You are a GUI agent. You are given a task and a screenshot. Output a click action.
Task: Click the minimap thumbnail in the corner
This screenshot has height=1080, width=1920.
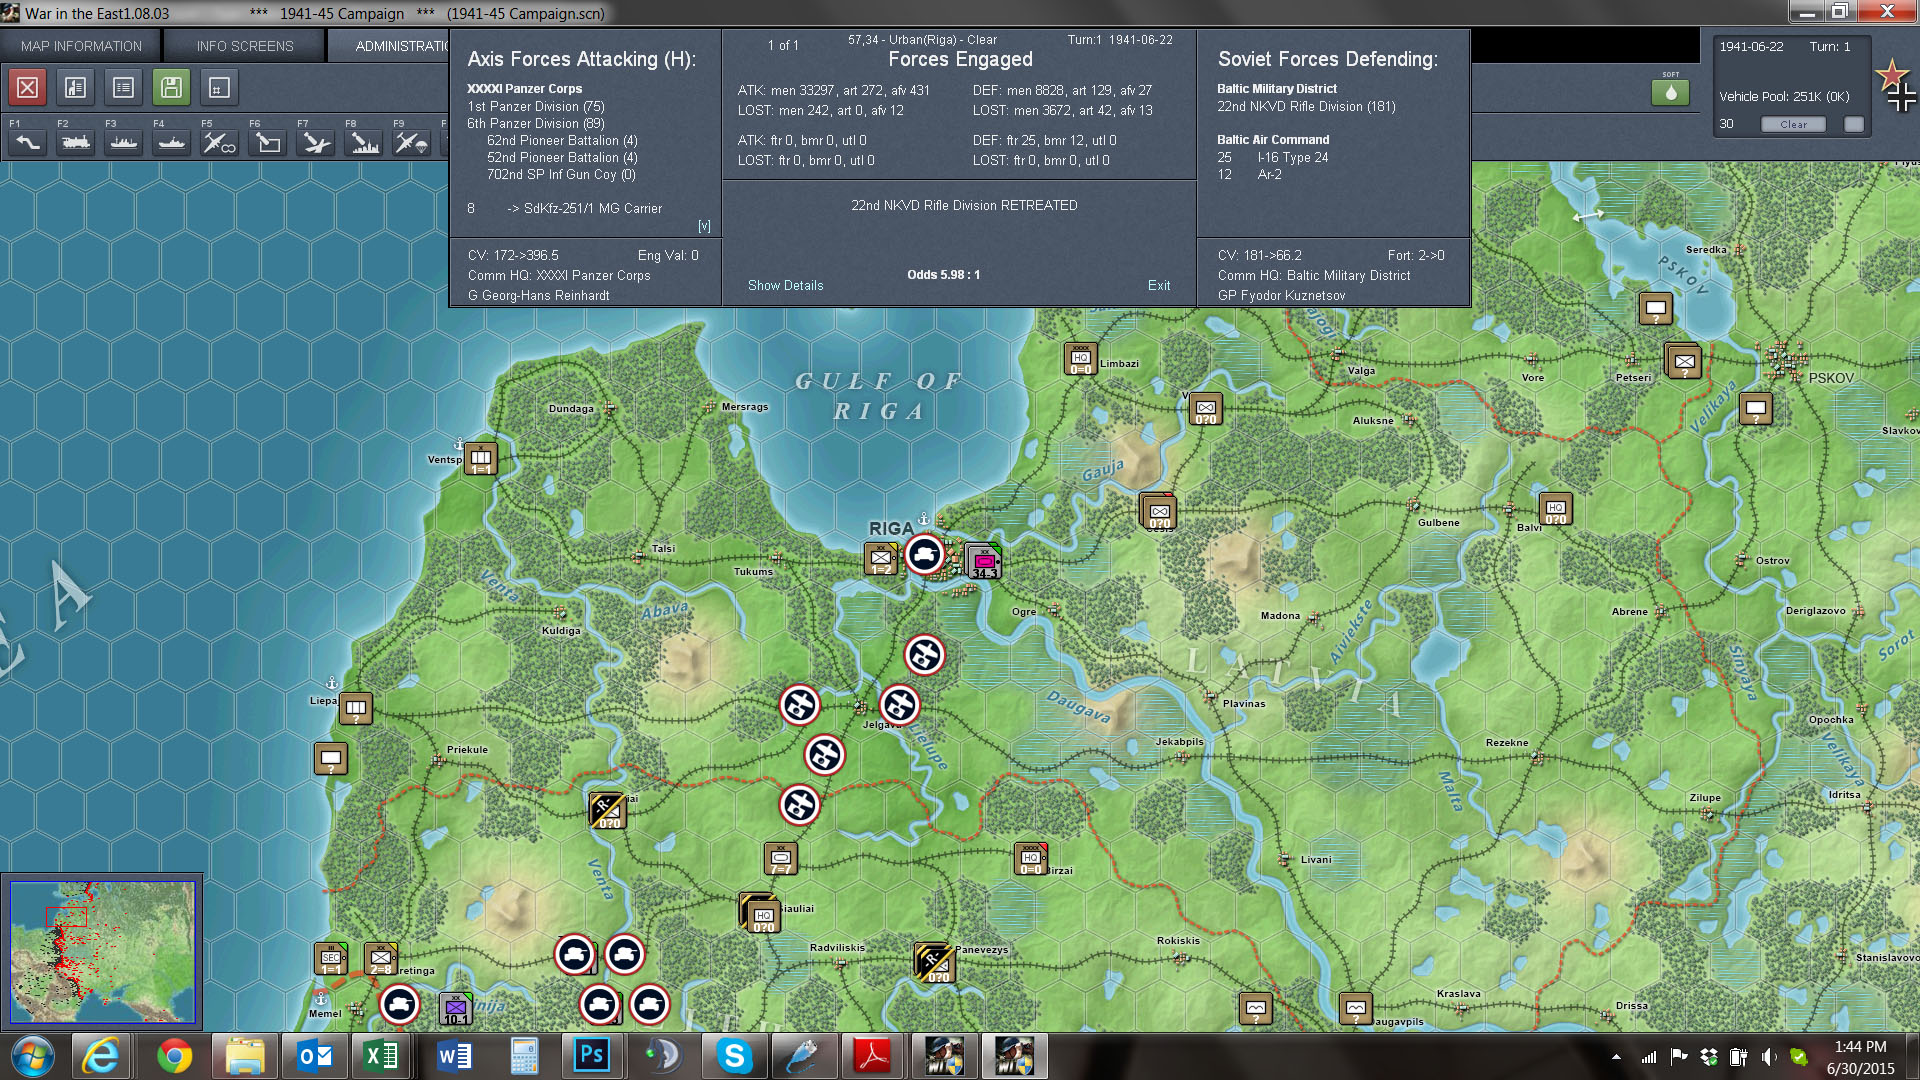tap(102, 952)
